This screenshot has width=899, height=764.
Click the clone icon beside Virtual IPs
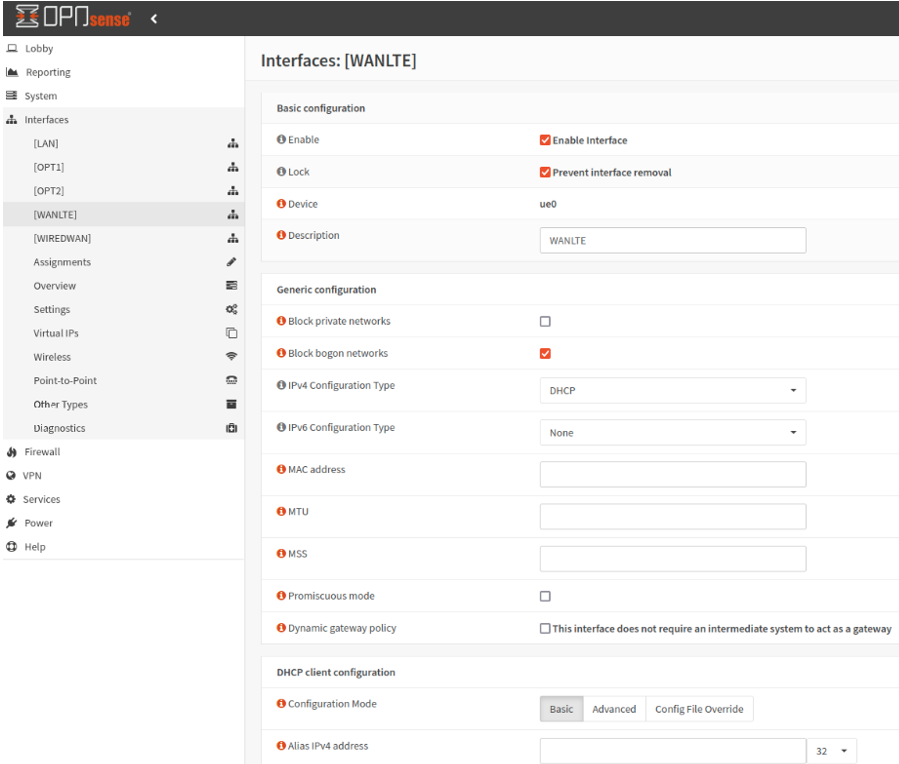pyautogui.click(x=232, y=333)
